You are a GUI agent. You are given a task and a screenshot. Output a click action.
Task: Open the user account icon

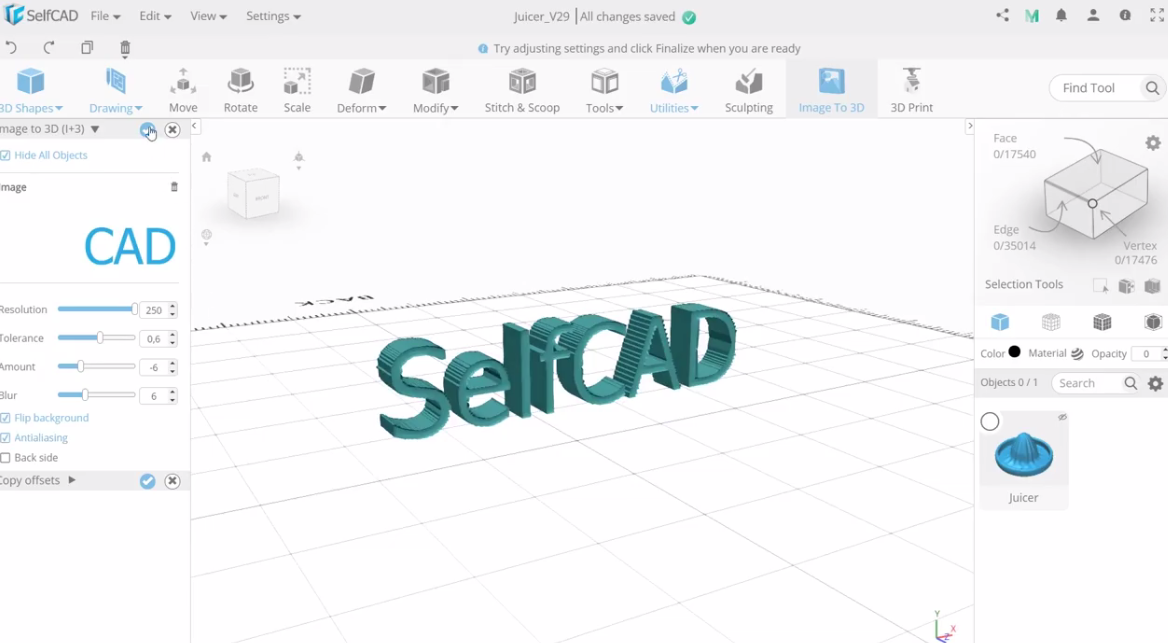coord(1093,16)
